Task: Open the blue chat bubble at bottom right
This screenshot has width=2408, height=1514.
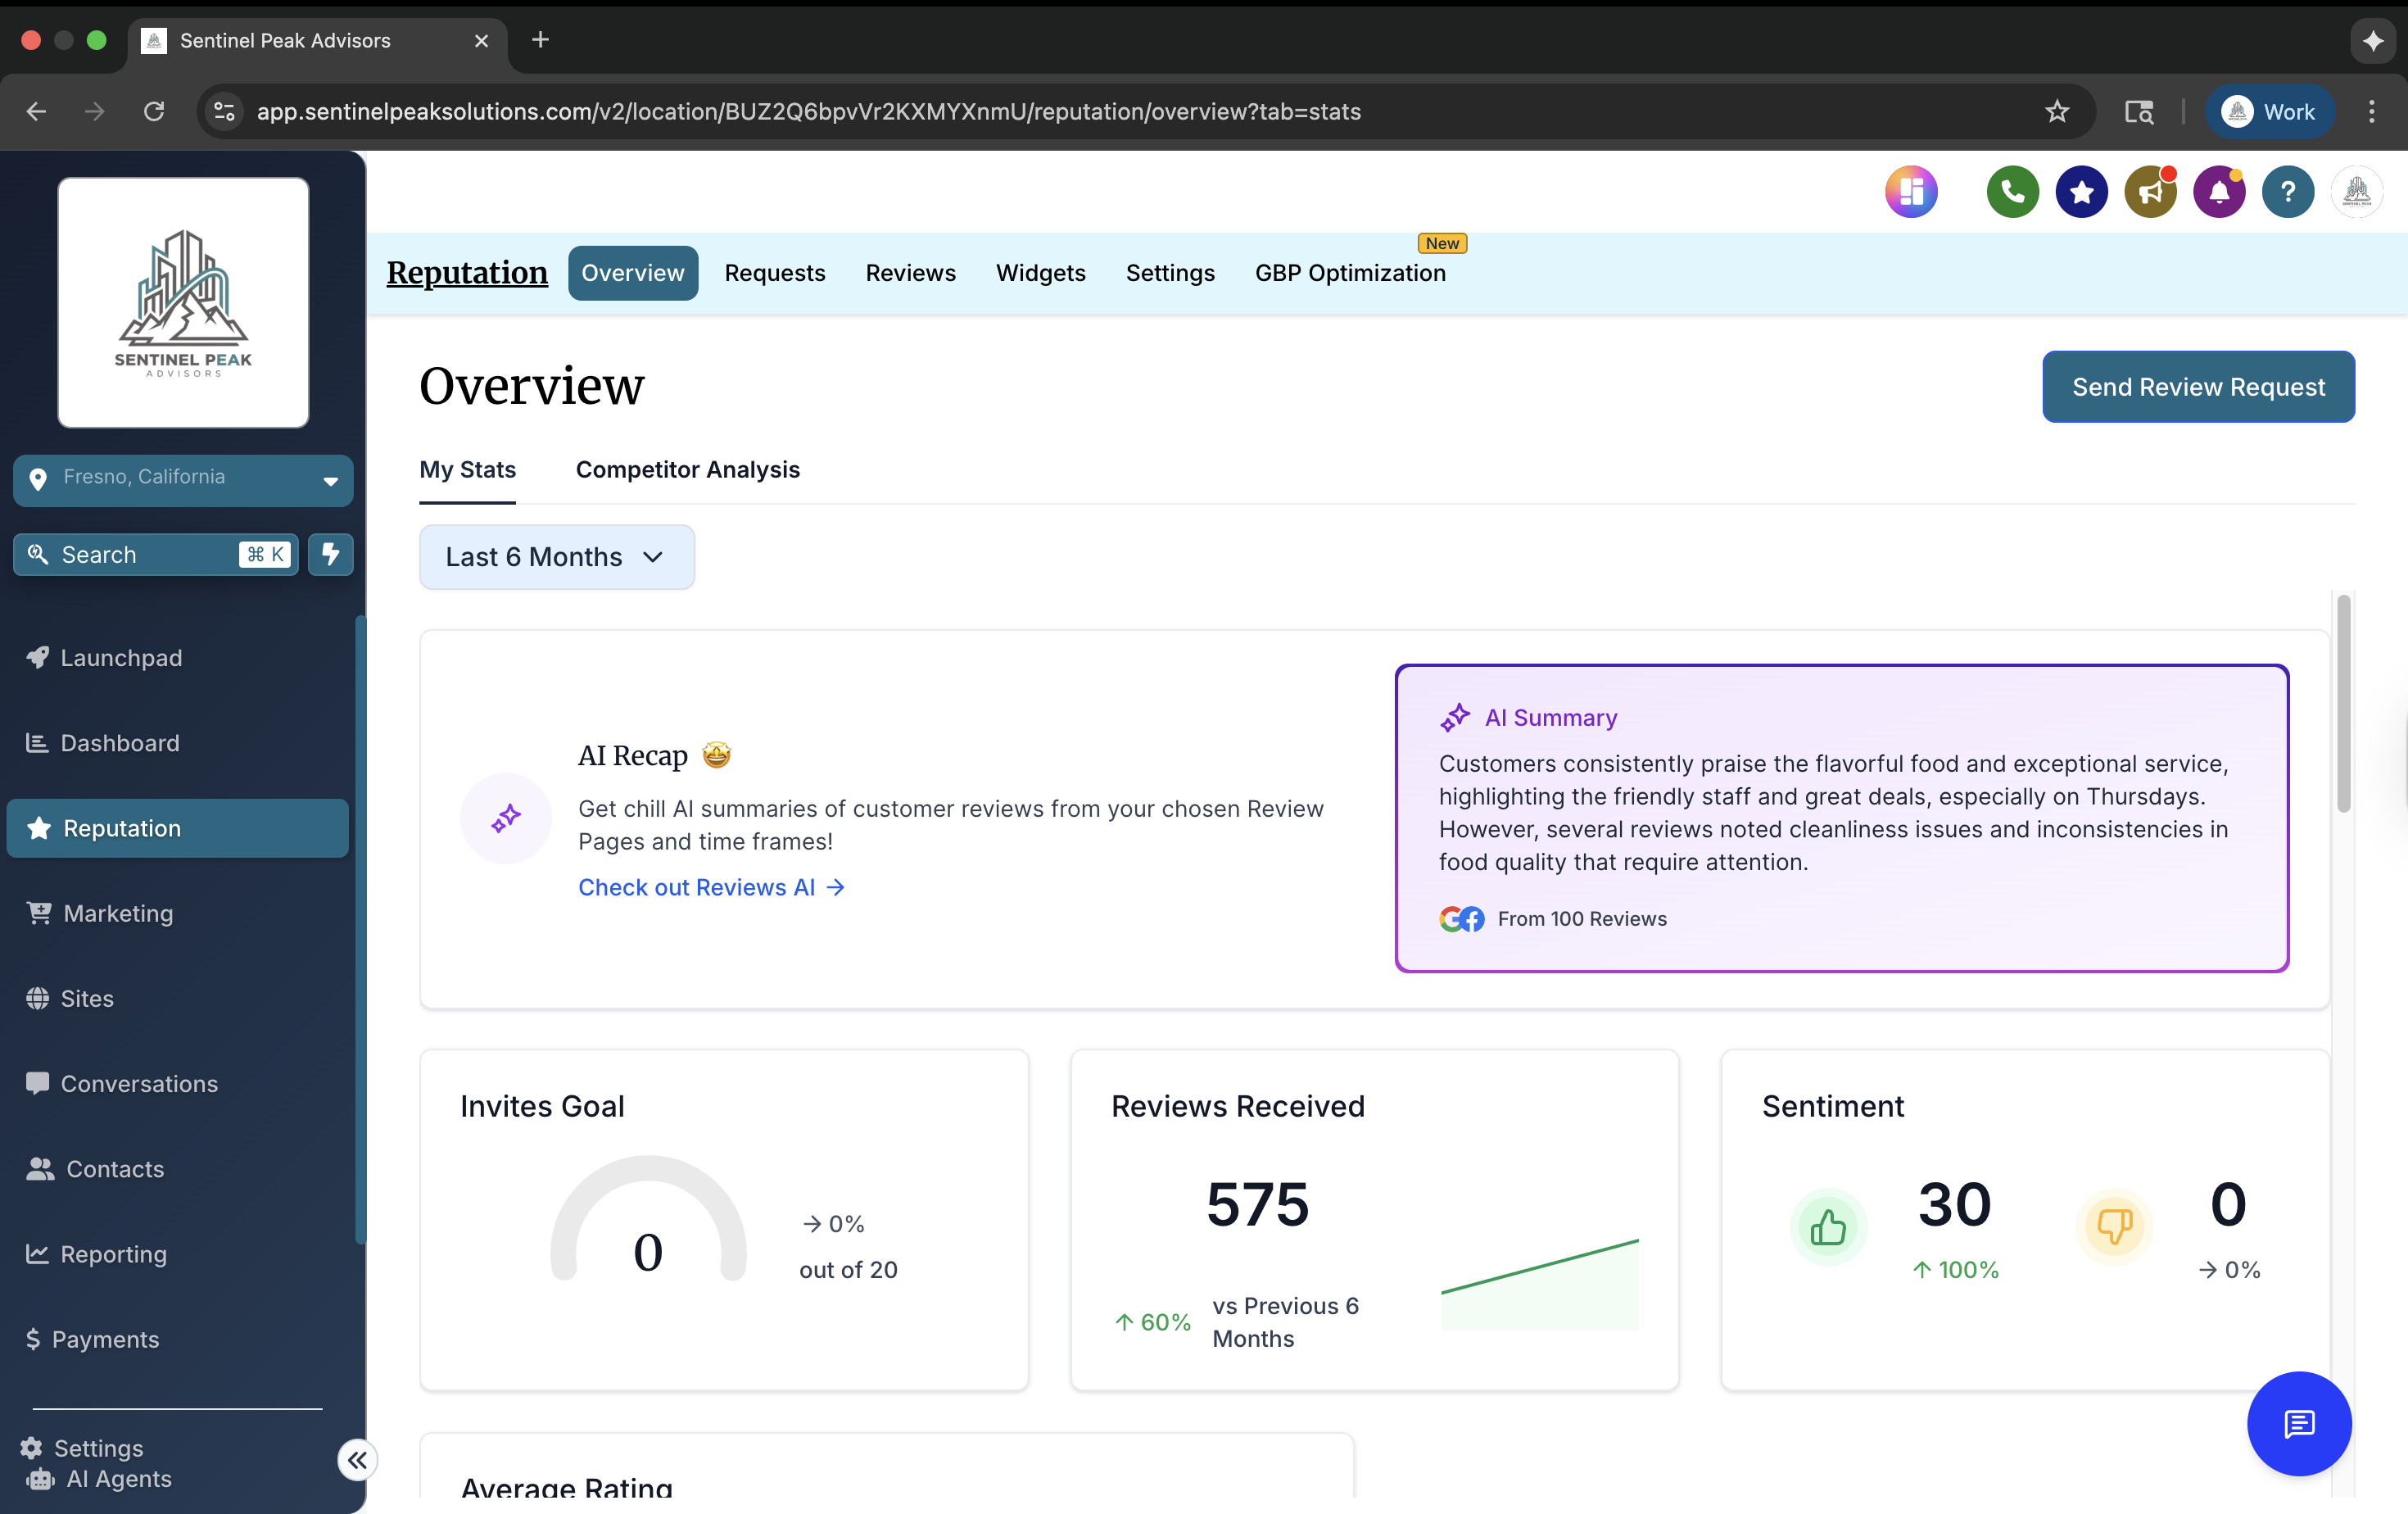Action: [x=2298, y=1424]
